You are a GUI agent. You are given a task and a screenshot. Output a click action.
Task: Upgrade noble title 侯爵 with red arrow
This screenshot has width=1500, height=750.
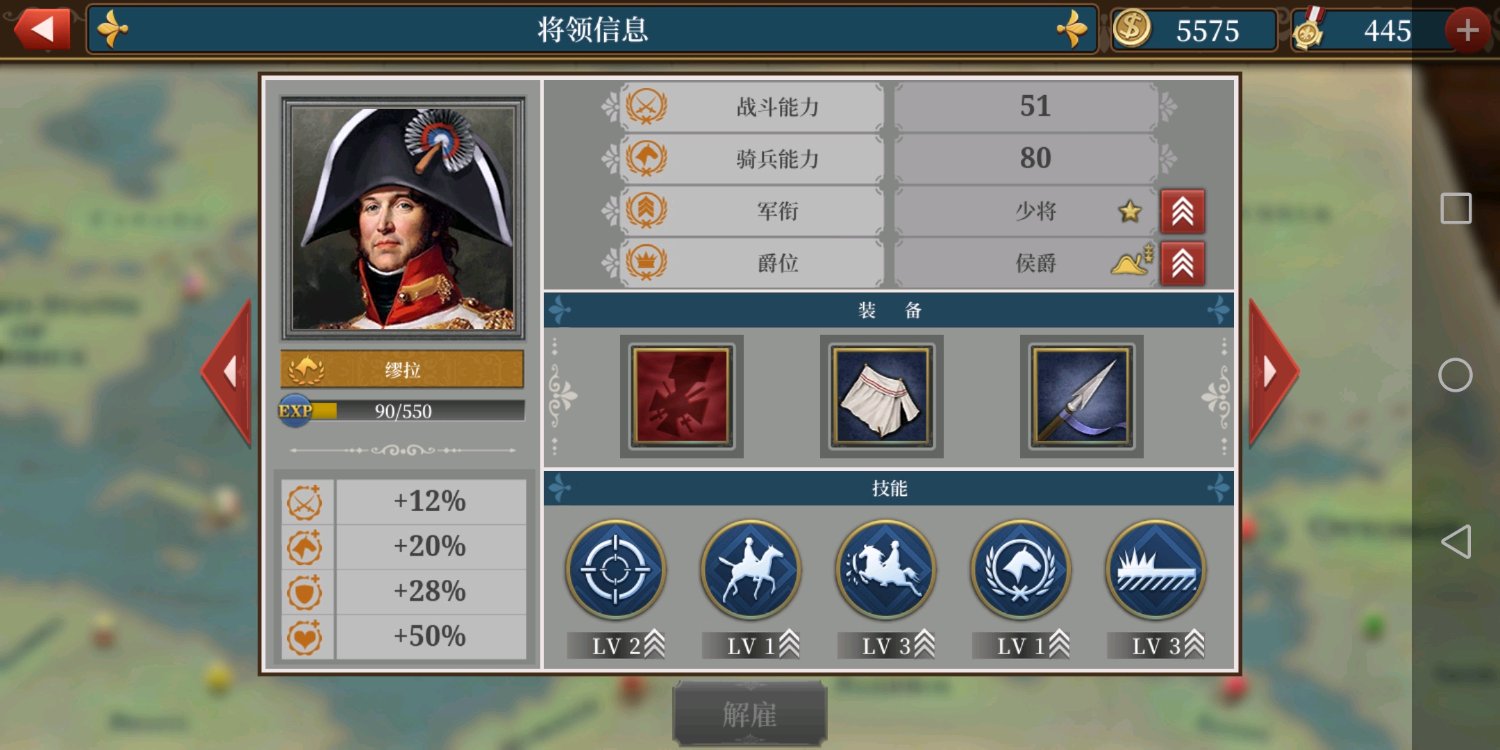[x=1182, y=263]
